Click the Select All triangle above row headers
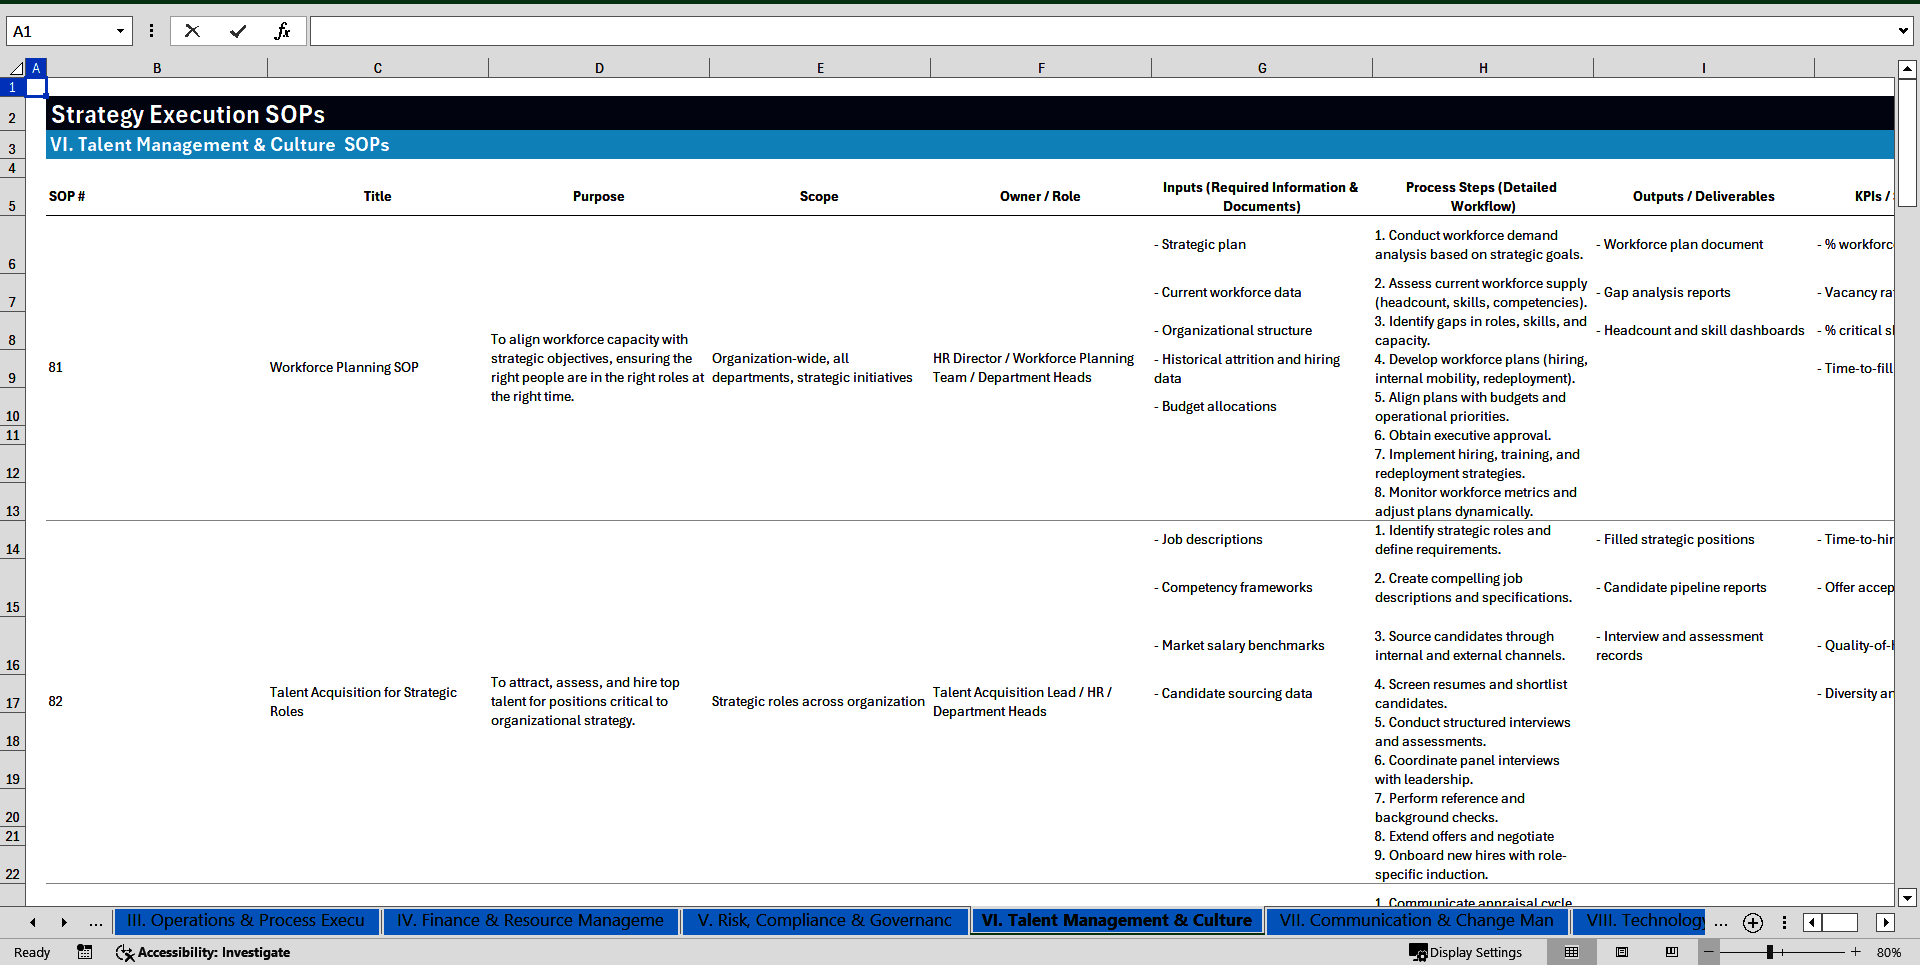The image size is (1920, 966). point(14,67)
